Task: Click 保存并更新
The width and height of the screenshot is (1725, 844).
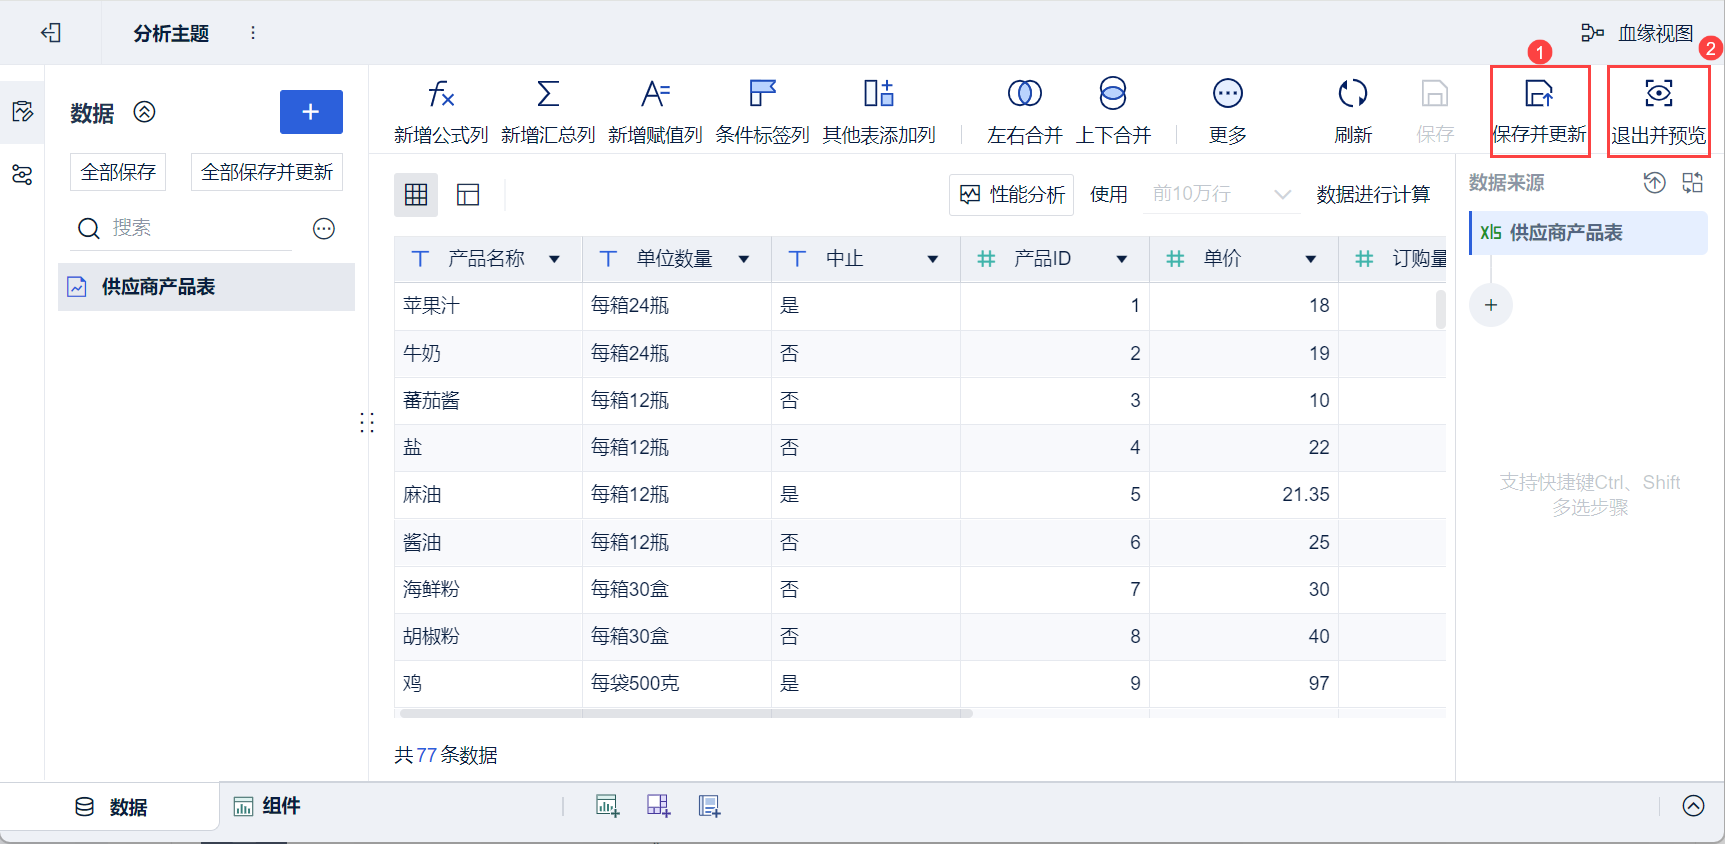Action: 1539,112
